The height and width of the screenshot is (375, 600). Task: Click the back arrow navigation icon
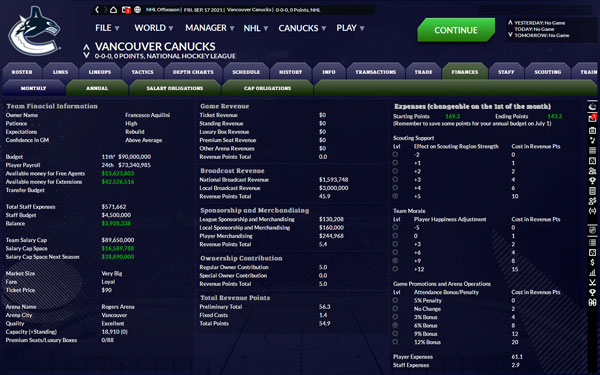click(97, 10)
